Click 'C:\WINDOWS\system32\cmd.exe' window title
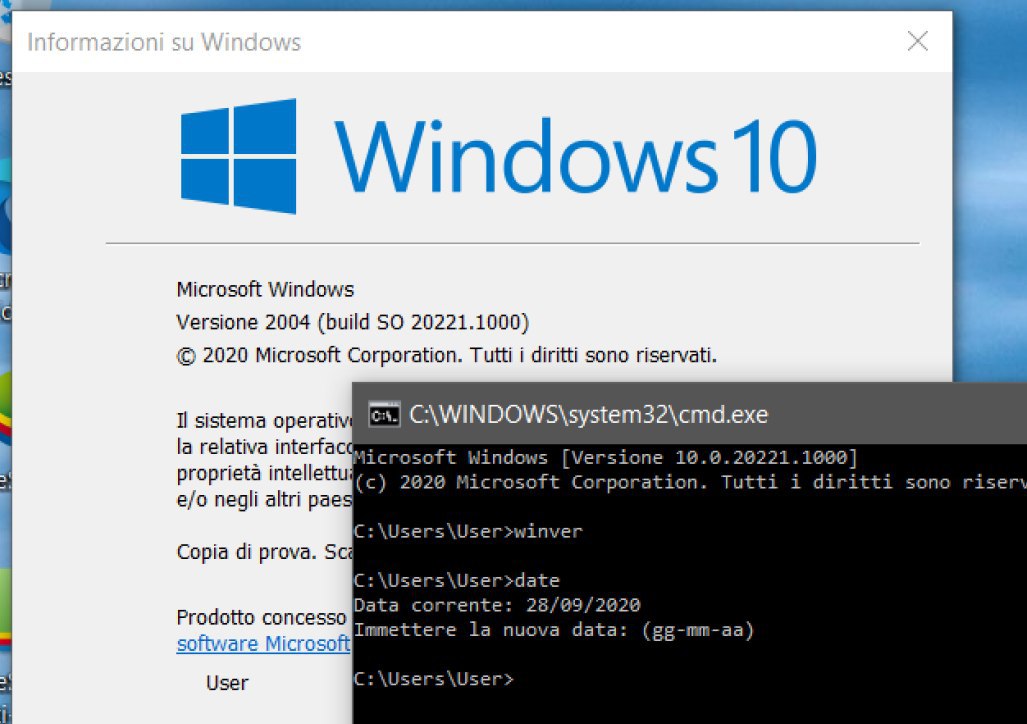 coord(588,415)
